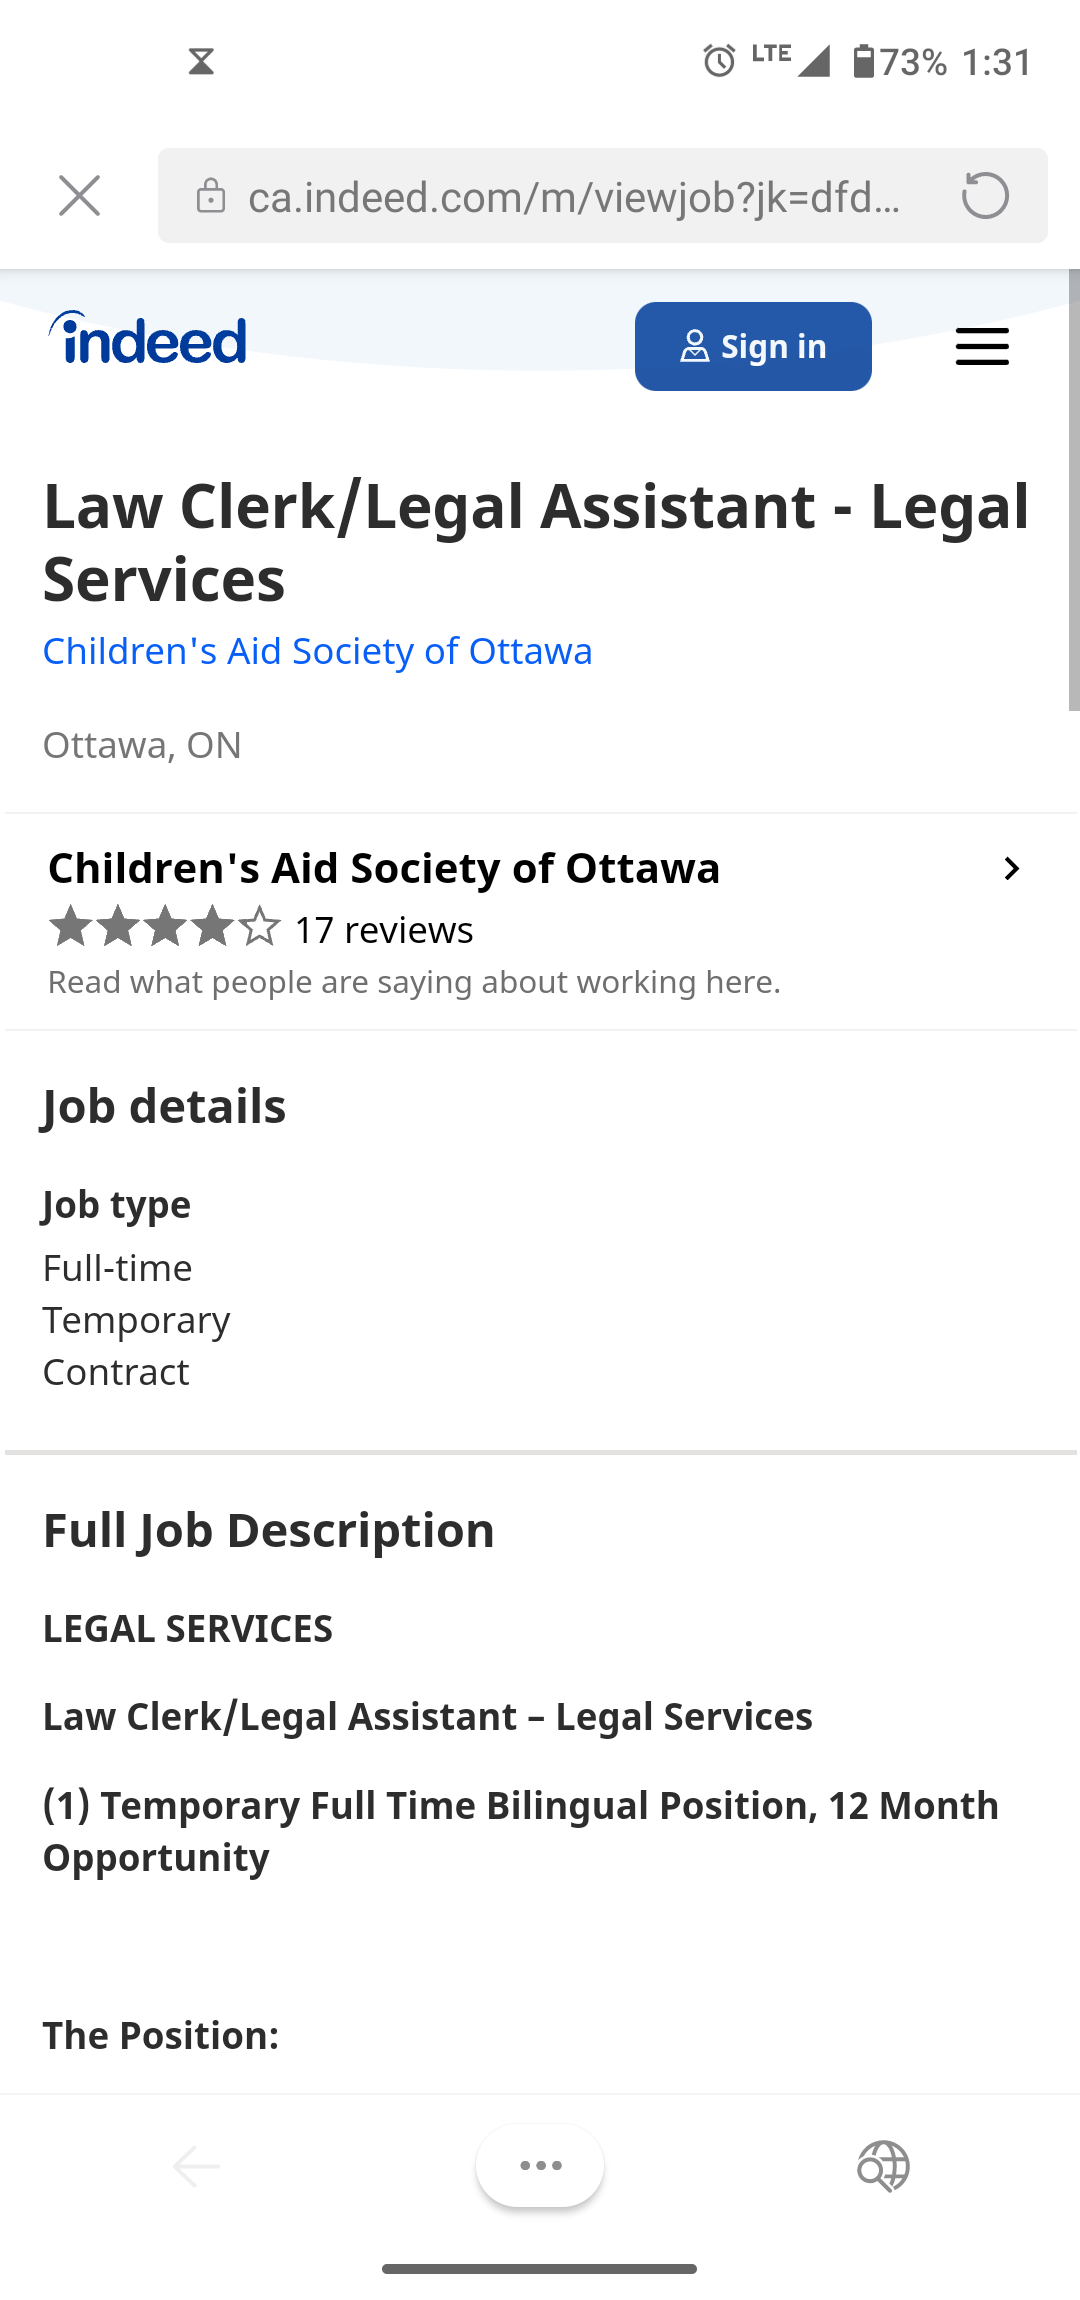Tap the star rating for company
This screenshot has width=1080, height=2300.
pyautogui.click(x=164, y=927)
